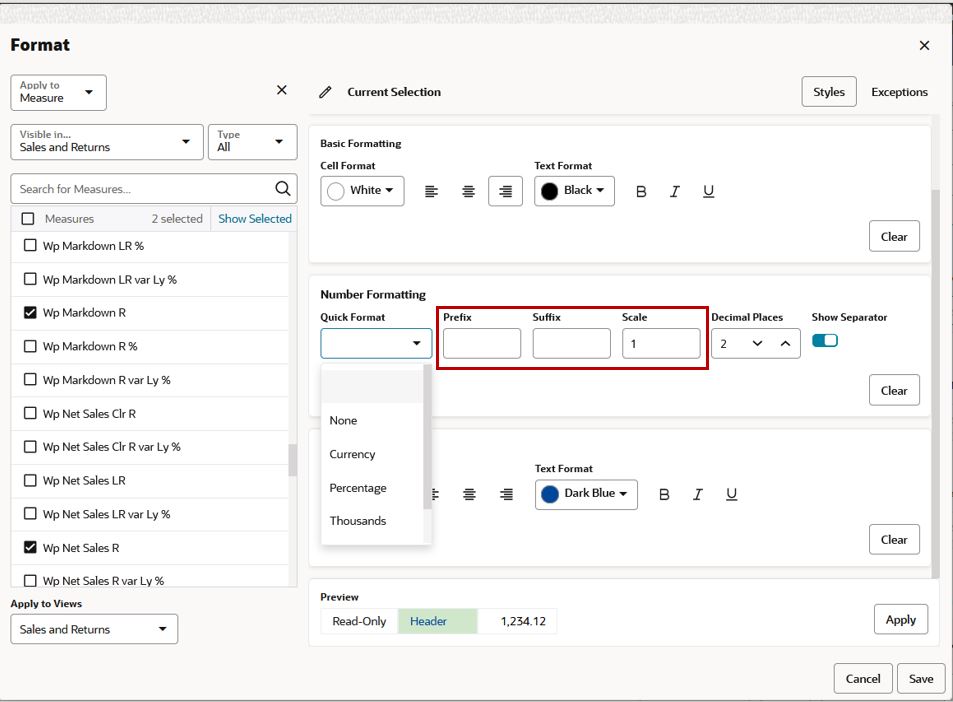Right align cell in Basic Formatting

pos(505,191)
